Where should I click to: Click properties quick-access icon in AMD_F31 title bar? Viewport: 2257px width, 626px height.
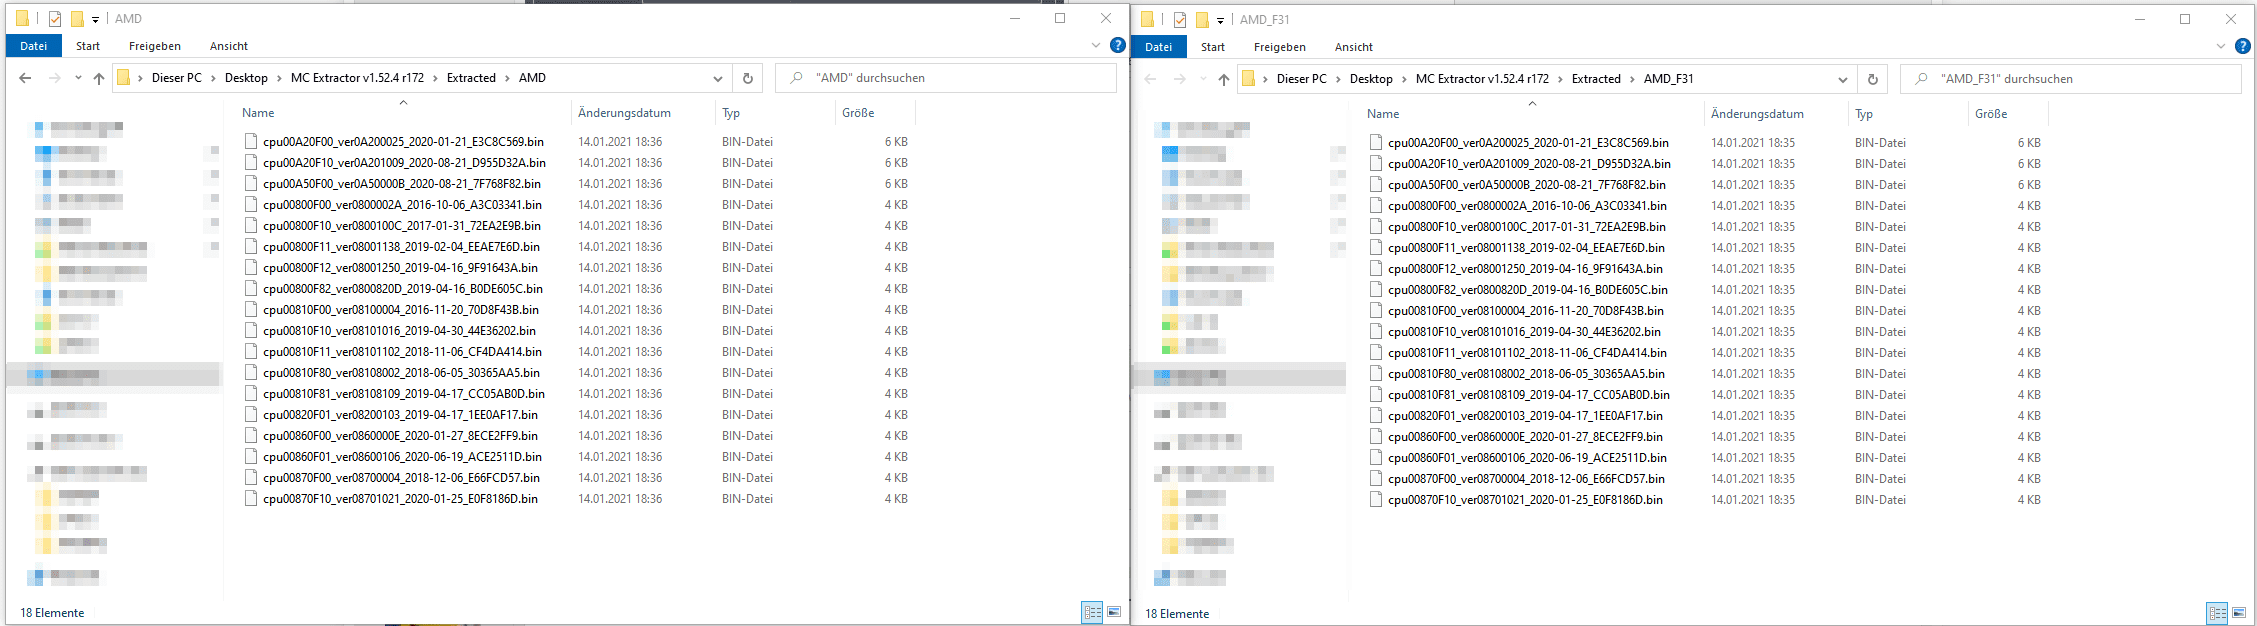pos(1180,19)
